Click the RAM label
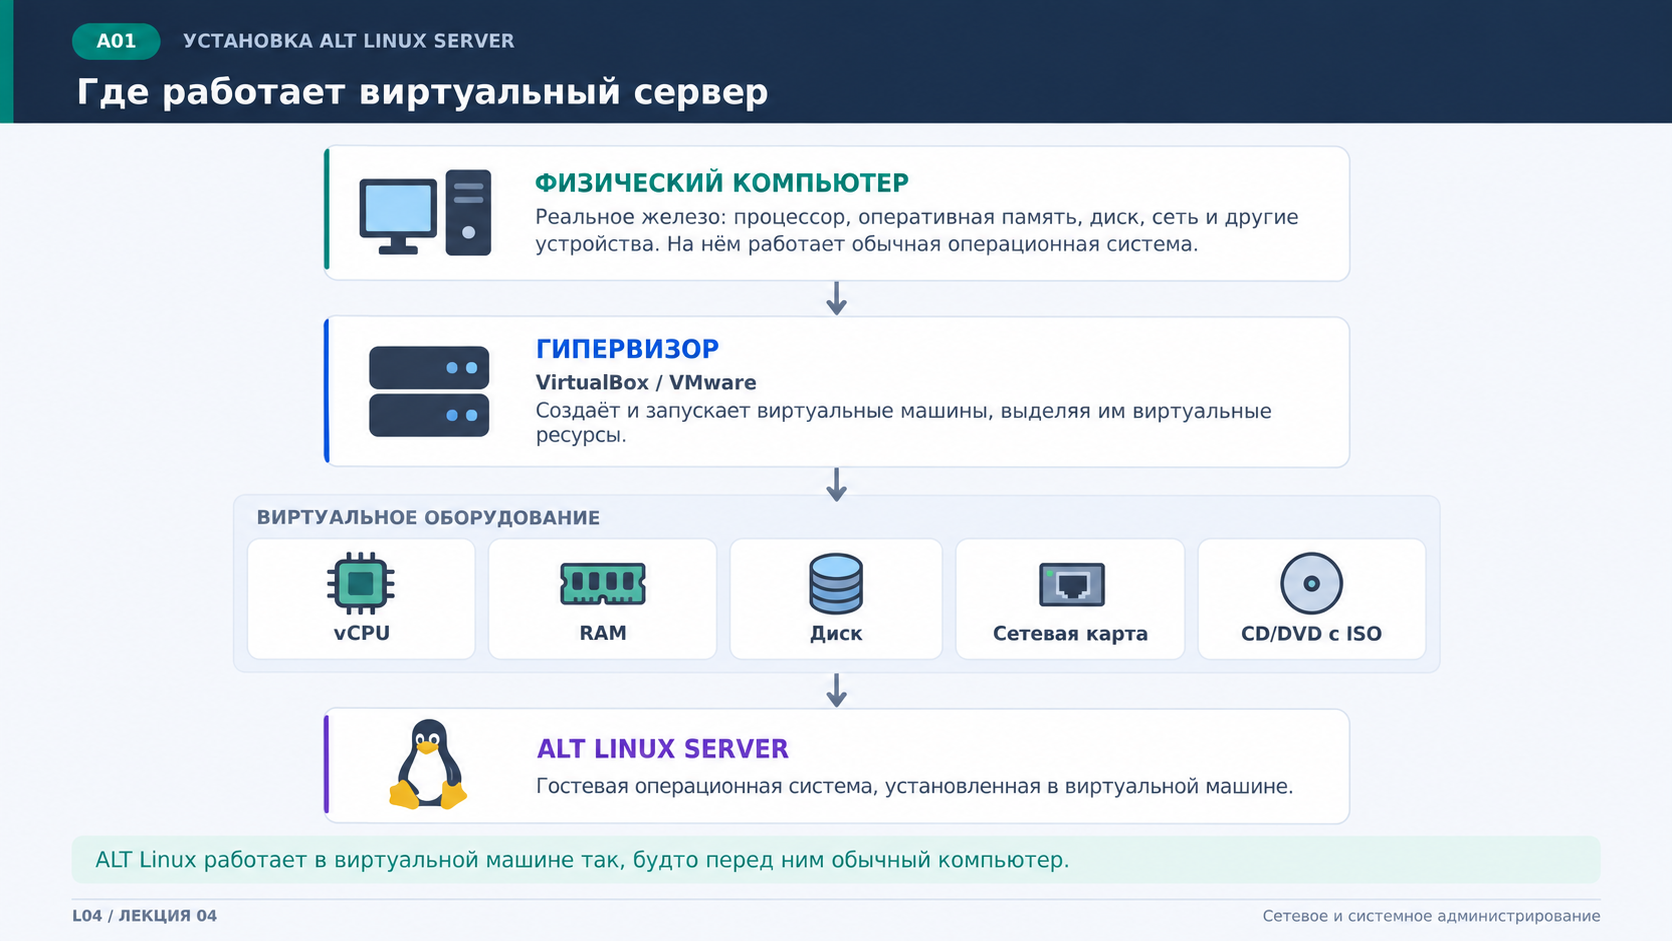This screenshot has width=1672, height=941. (603, 633)
